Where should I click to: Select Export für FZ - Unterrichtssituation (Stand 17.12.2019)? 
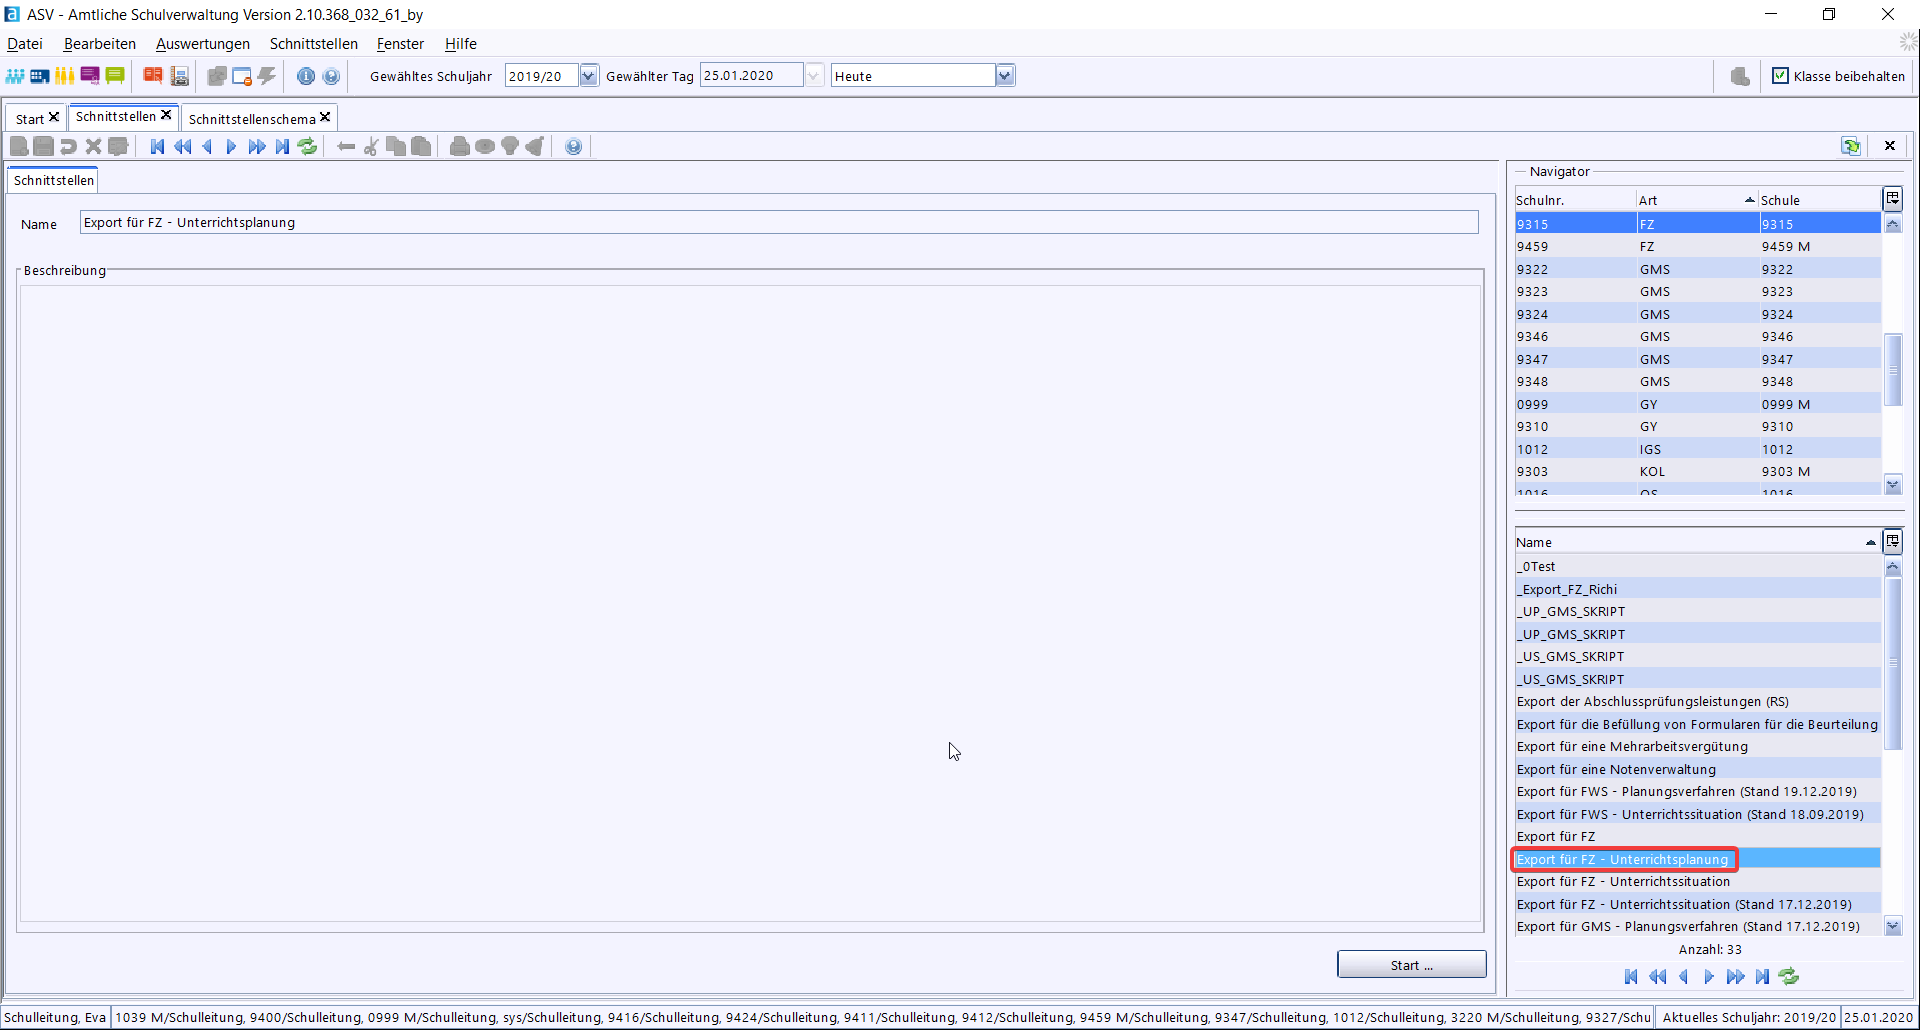(1697, 904)
